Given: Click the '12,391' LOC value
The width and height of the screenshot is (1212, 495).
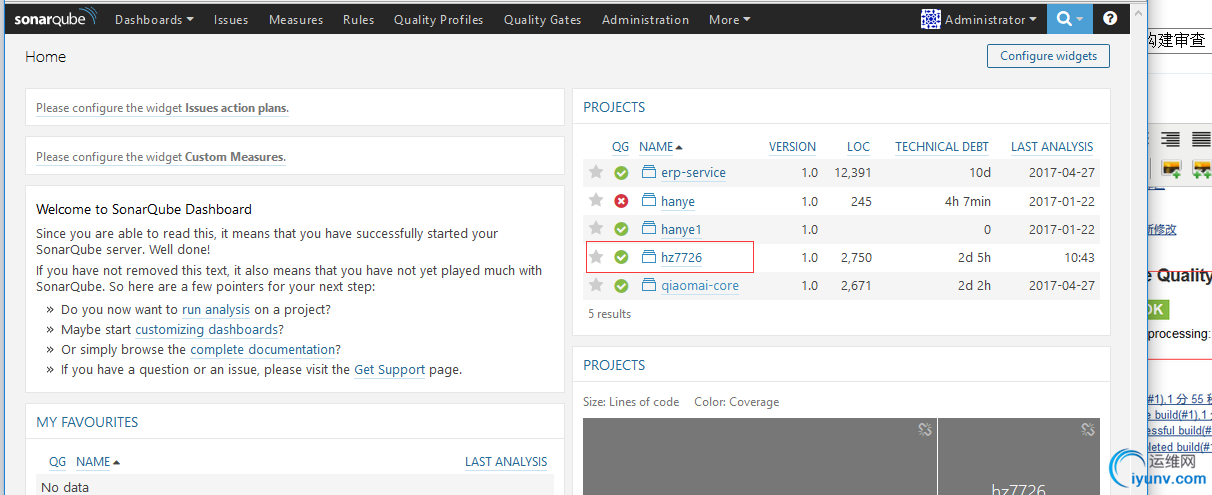Looking at the screenshot, I should click(x=853, y=173).
